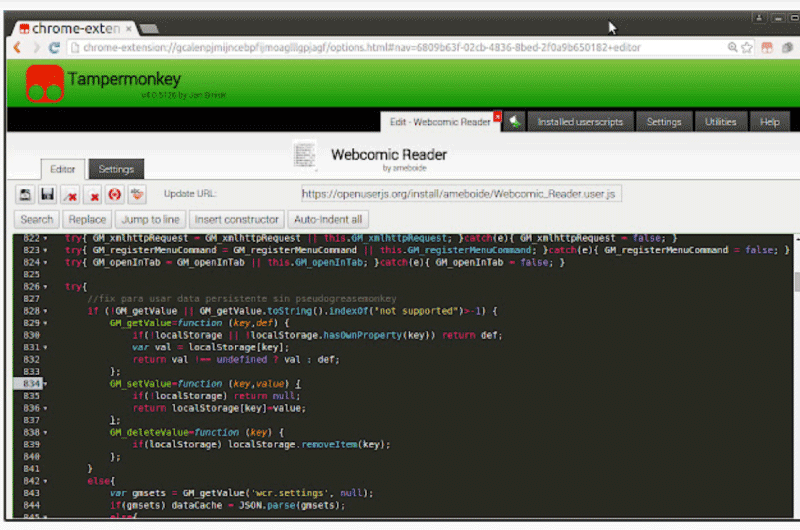This screenshot has width=800, height=530.
Task: Collapse code fold at line 828
Action: [x=45, y=311]
